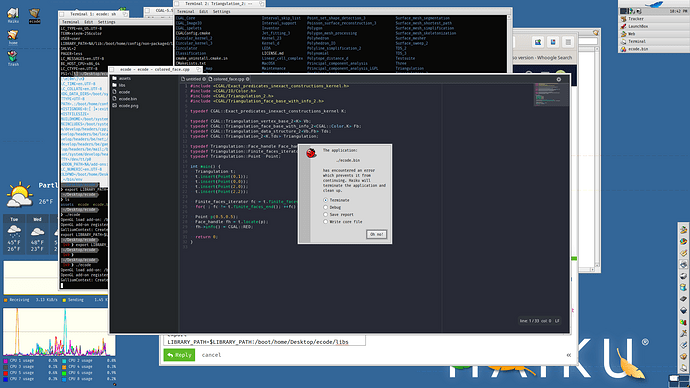Click the CPU 2 usage legend swatch

click(x=64, y=361)
